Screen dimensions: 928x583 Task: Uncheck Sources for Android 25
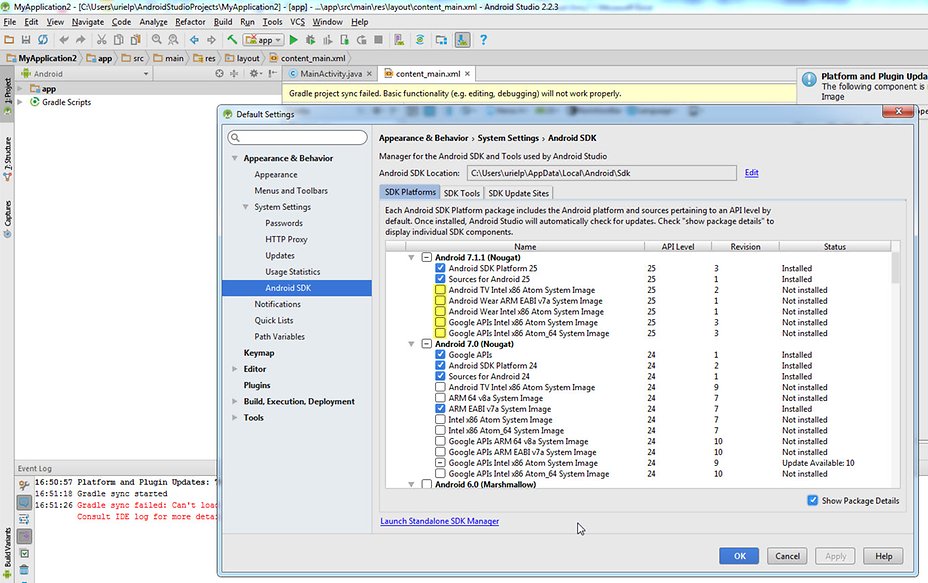coord(440,279)
